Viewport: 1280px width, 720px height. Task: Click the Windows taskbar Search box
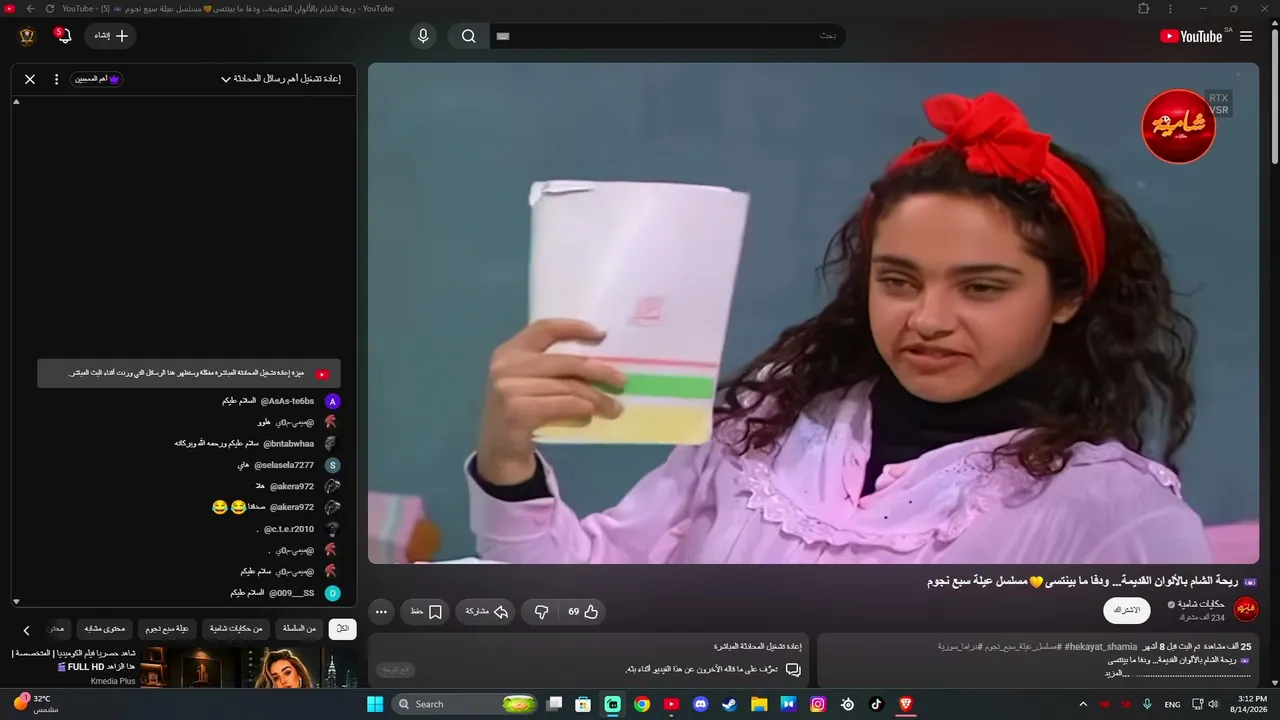465,704
